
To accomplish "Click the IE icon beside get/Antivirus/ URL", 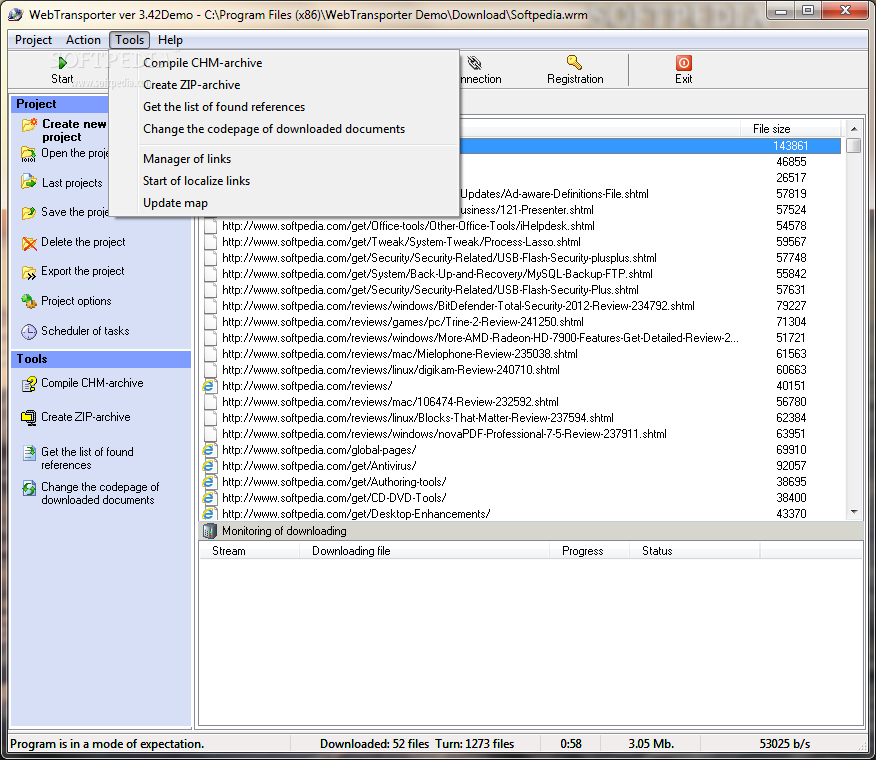I will [x=209, y=466].
